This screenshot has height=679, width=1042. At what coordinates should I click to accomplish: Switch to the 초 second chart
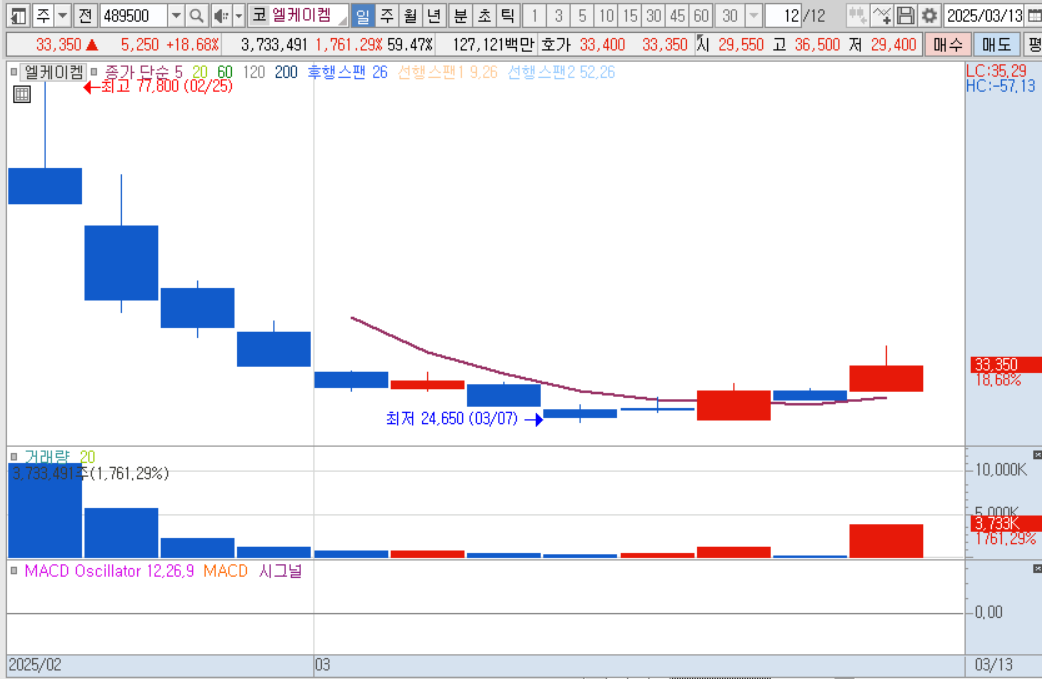point(484,15)
